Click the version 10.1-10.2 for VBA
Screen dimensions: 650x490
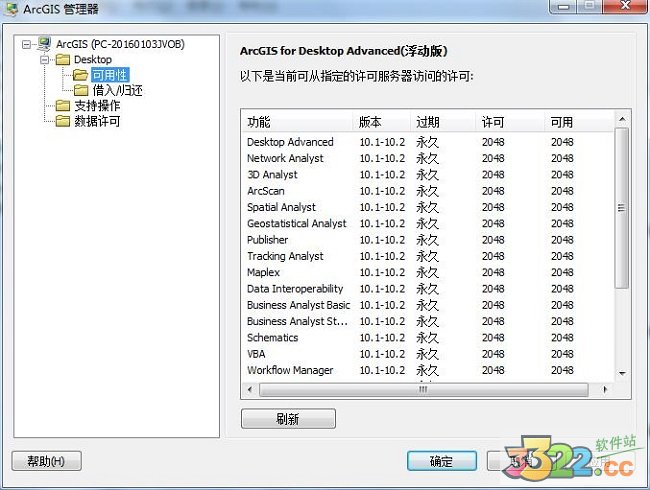coord(382,354)
